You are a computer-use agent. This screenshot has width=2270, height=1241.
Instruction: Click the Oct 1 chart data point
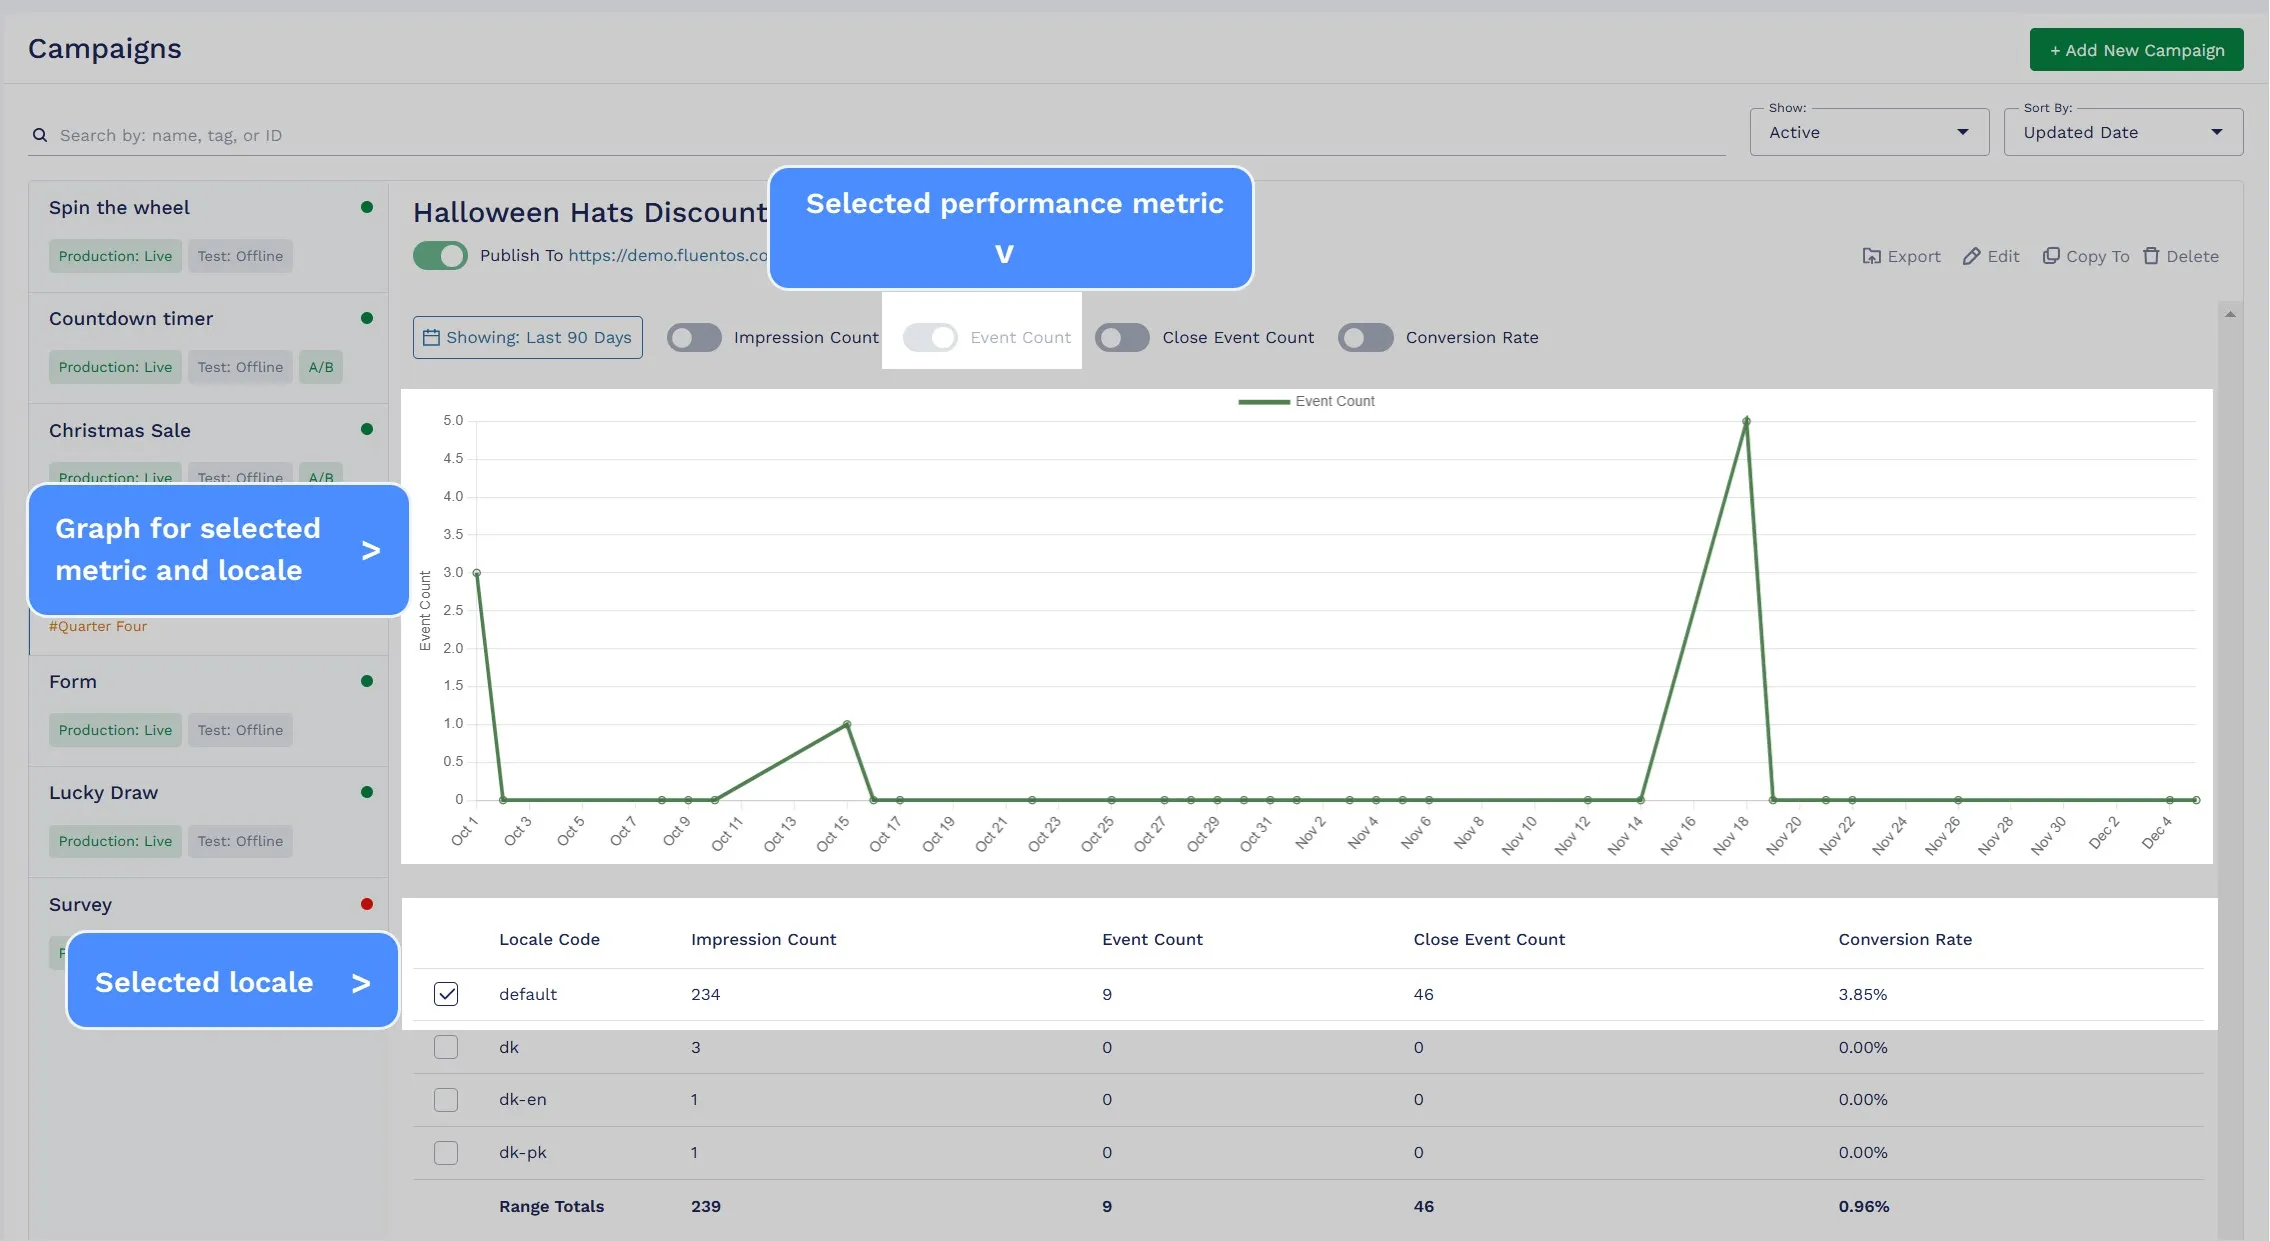pos(476,573)
